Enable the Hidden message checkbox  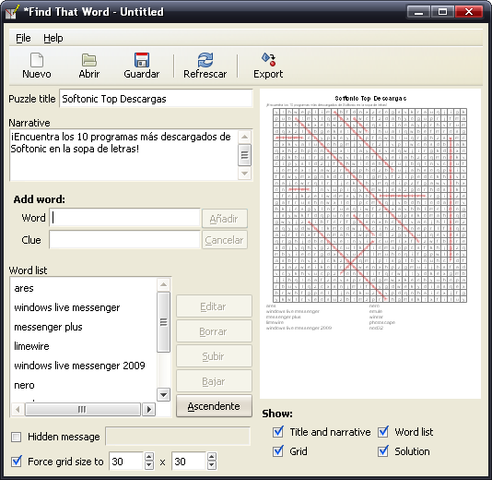click(16, 437)
